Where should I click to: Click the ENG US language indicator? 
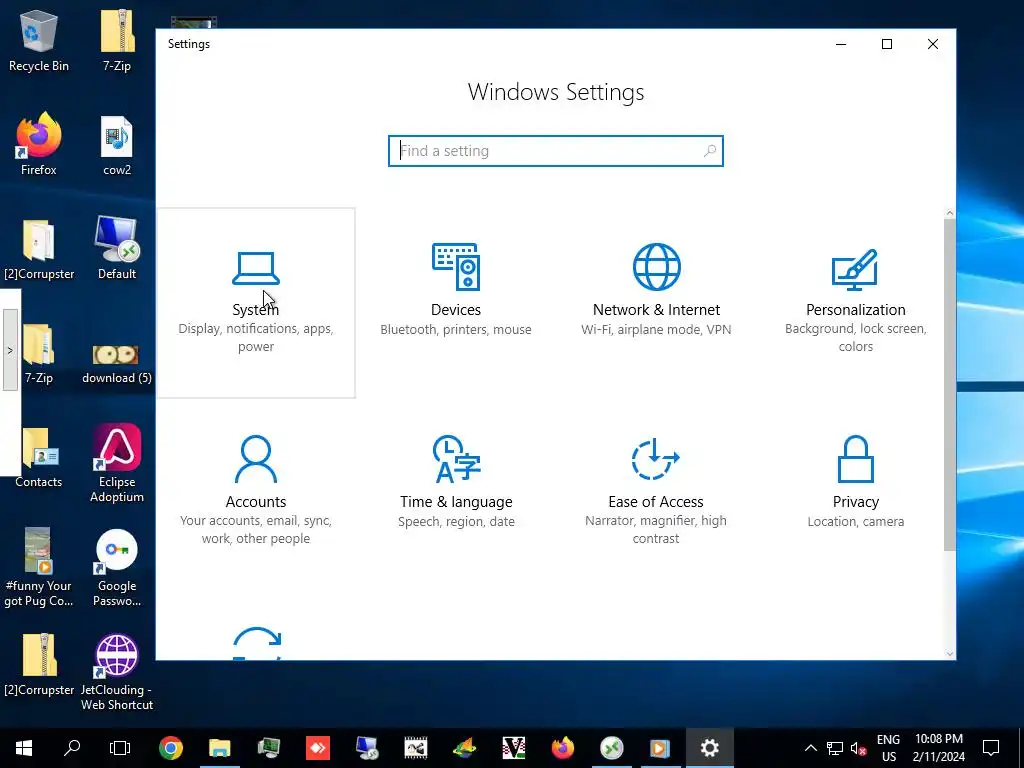(888, 748)
